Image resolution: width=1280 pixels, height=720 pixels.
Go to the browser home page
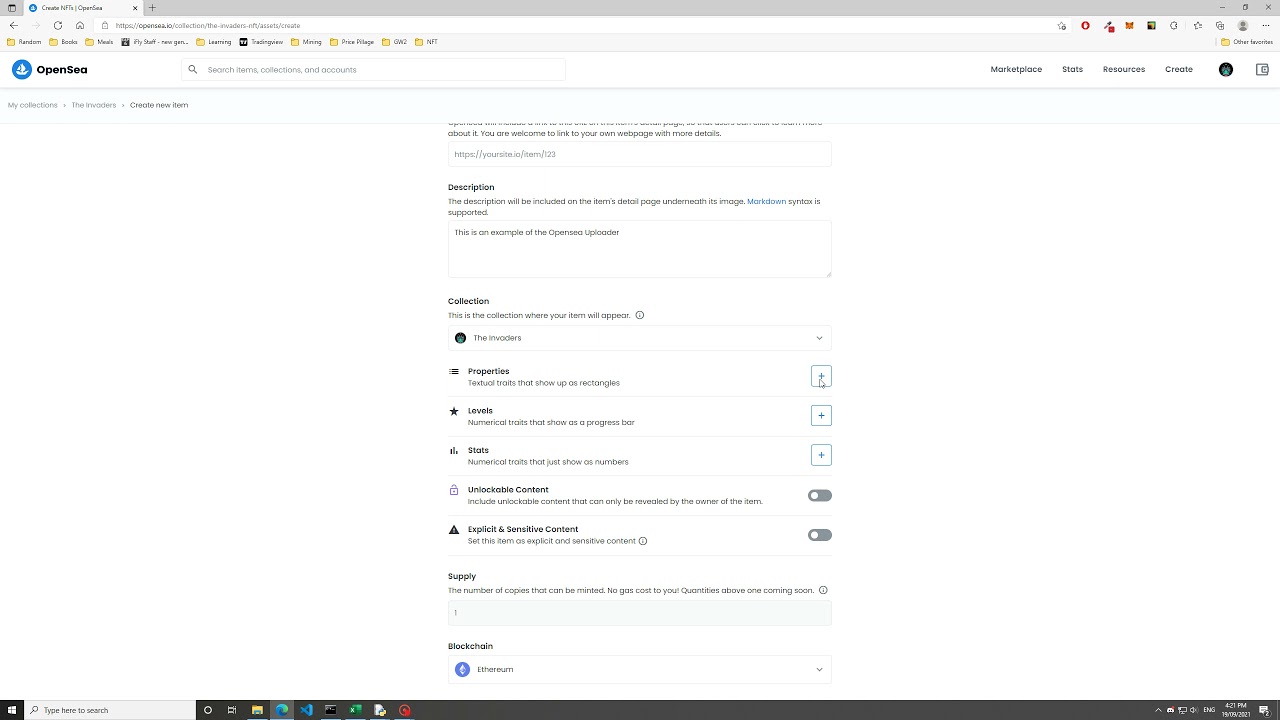79,25
